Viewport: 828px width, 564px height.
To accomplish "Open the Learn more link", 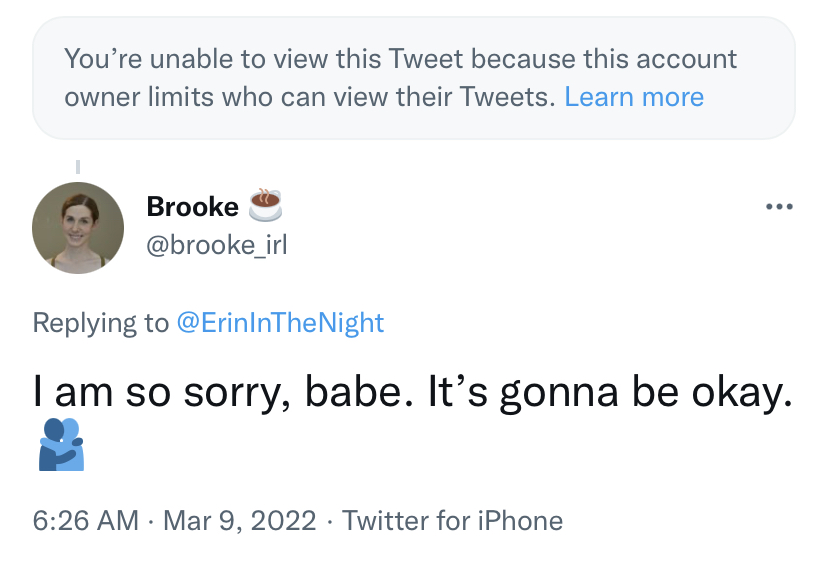I will click(x=634, y=97).
